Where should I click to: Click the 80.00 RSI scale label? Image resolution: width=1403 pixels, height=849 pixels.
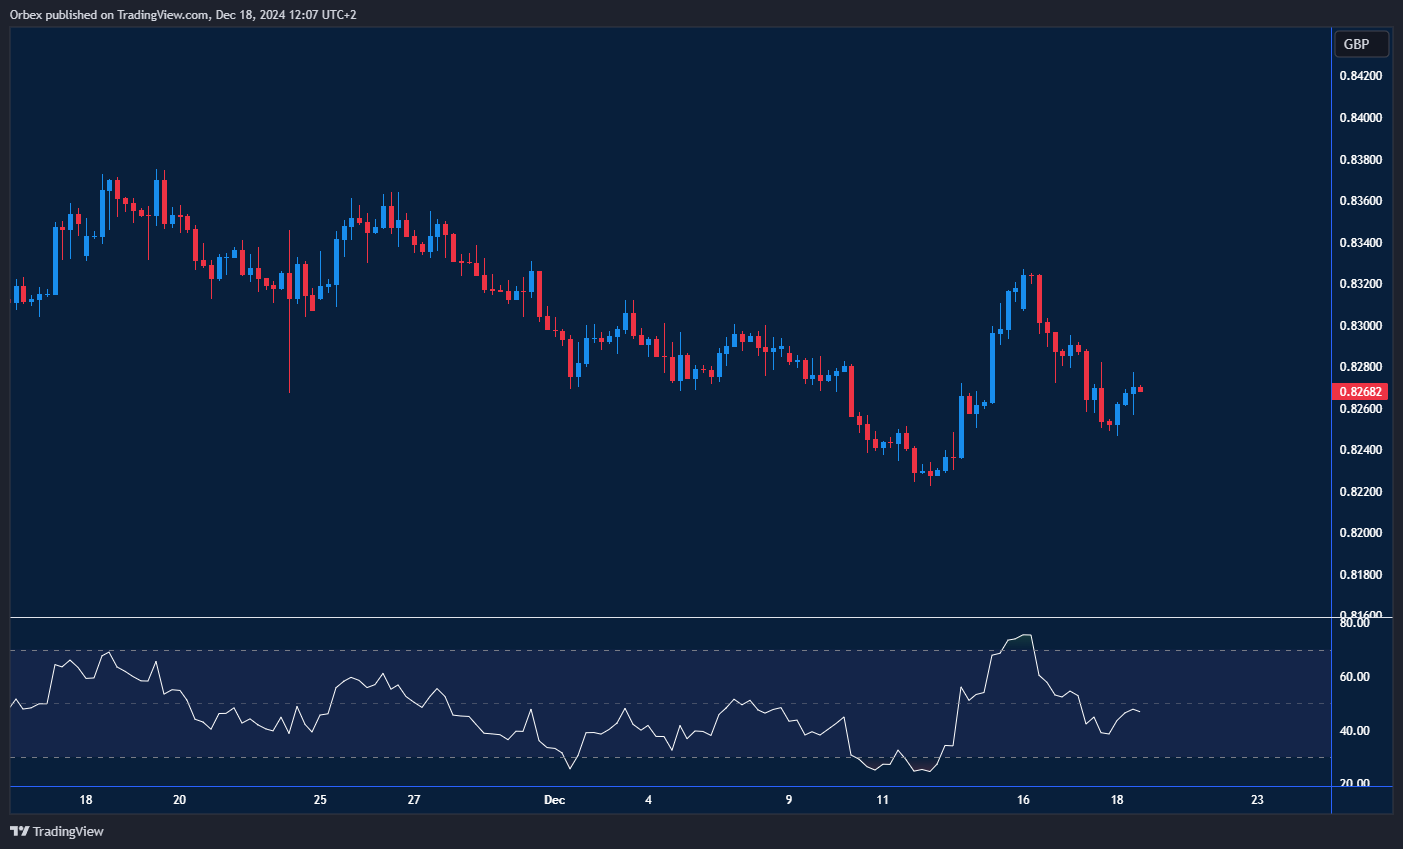coord(1354,623)
